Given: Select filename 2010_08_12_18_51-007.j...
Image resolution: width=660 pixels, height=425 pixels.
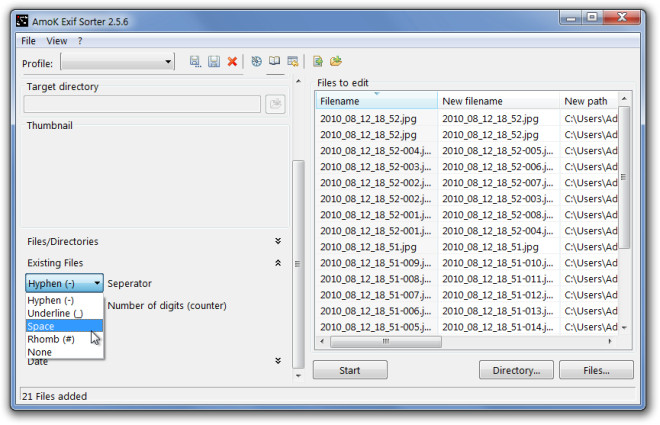Looking at the screenshot, I should (x=375, y=295).
